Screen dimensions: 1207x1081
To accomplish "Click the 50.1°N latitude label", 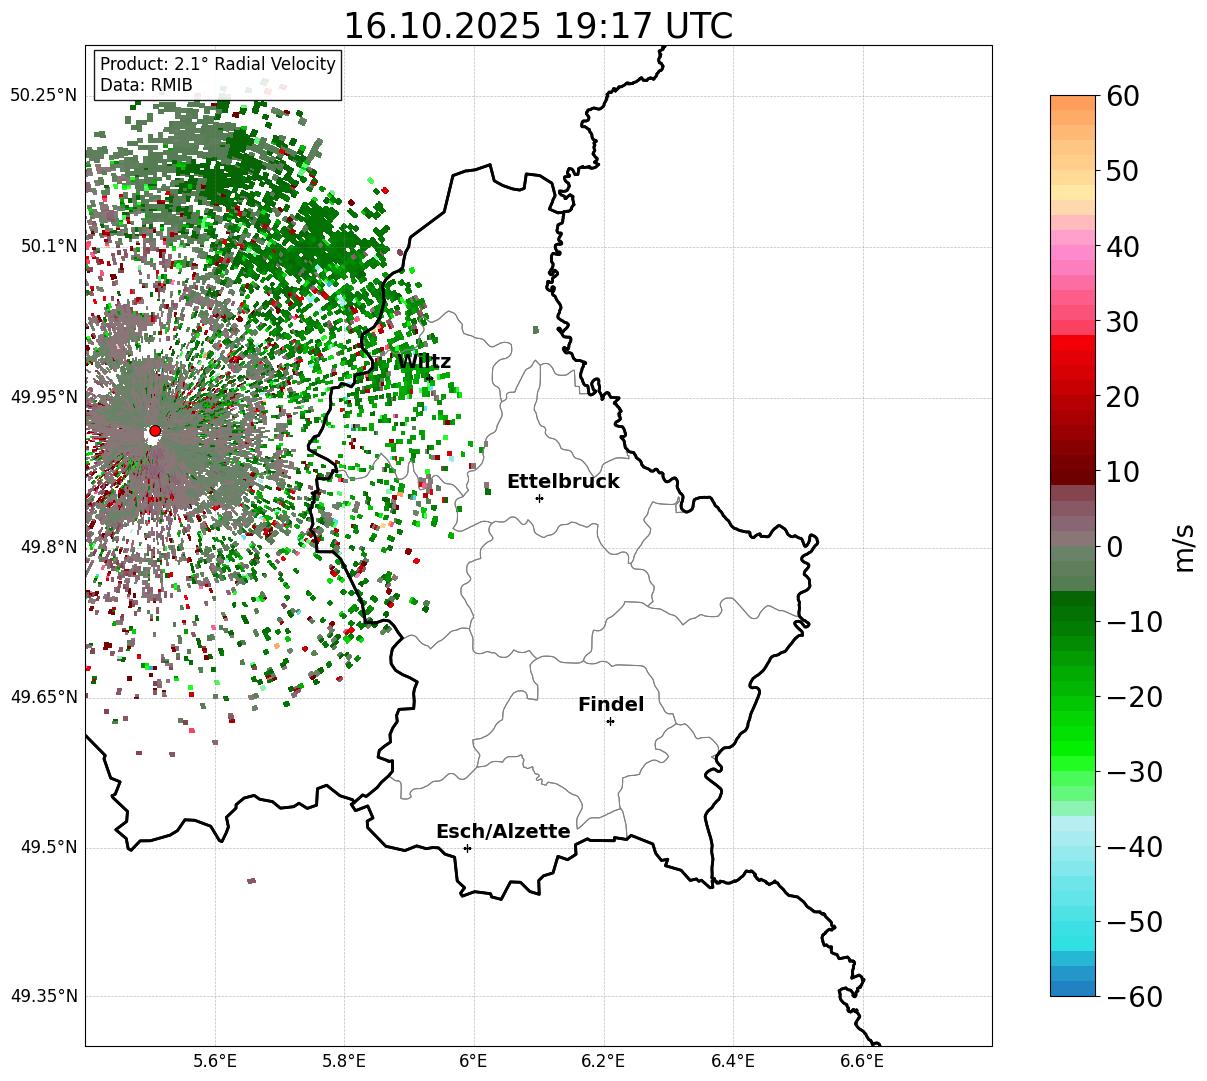I will coord(48,246).
